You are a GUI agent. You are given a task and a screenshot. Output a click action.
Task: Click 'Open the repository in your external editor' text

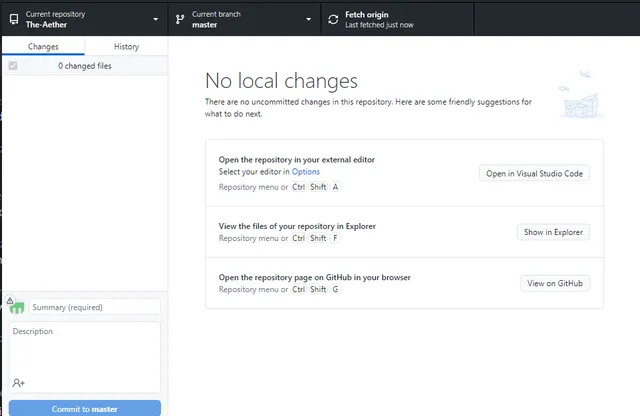(x=296, y=160)
